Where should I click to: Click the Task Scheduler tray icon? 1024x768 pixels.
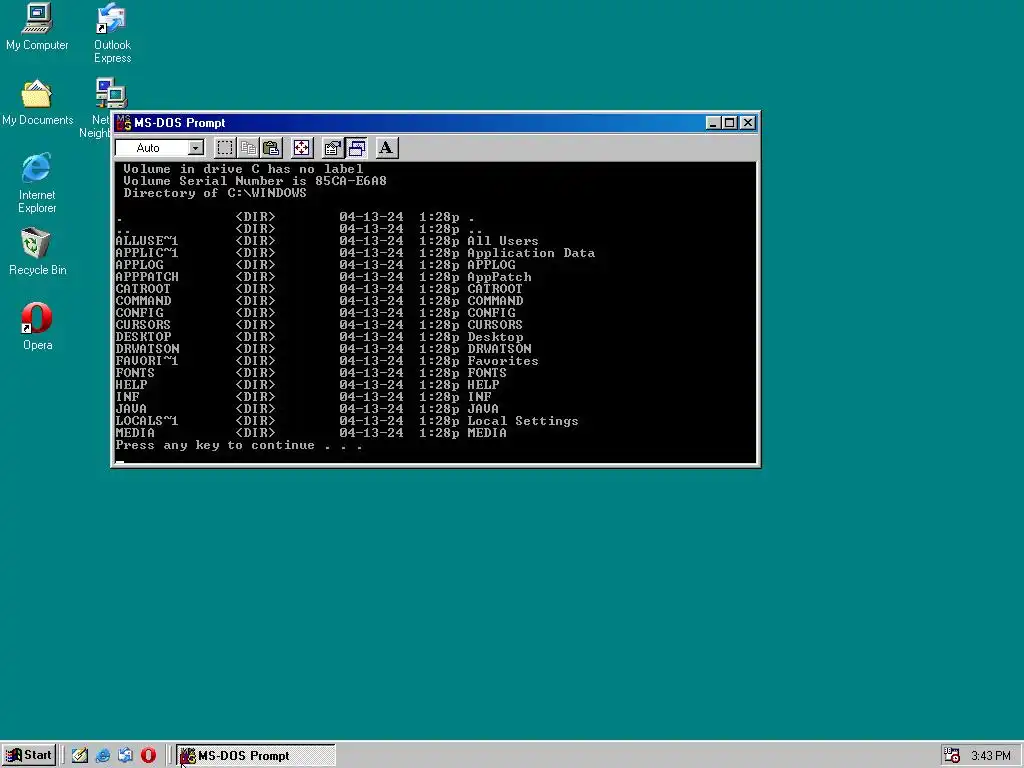coord(952,756)
